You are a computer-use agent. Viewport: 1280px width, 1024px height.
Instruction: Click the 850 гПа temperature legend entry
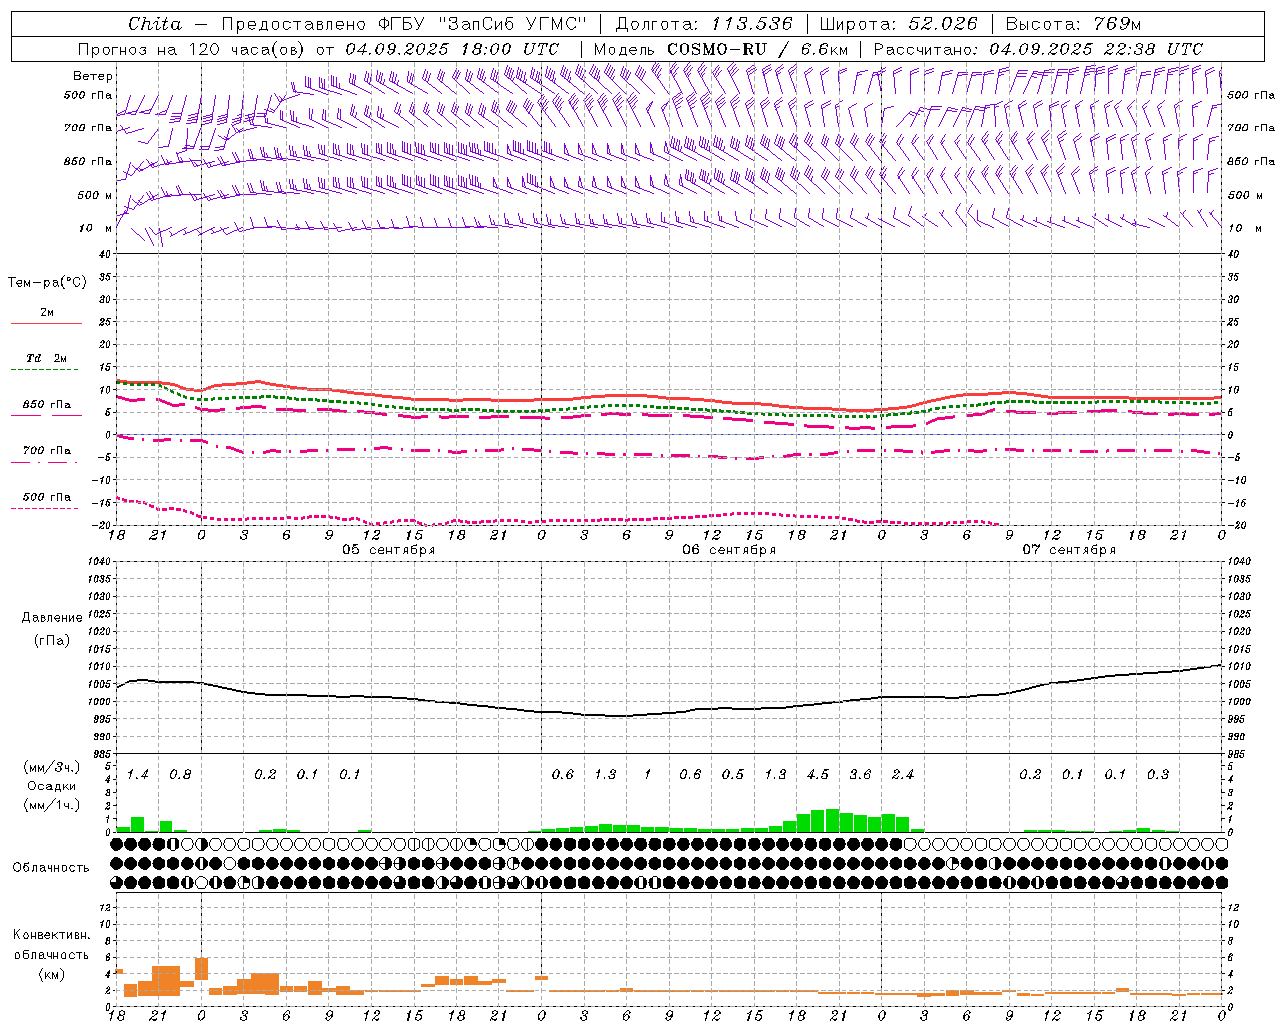47,405
